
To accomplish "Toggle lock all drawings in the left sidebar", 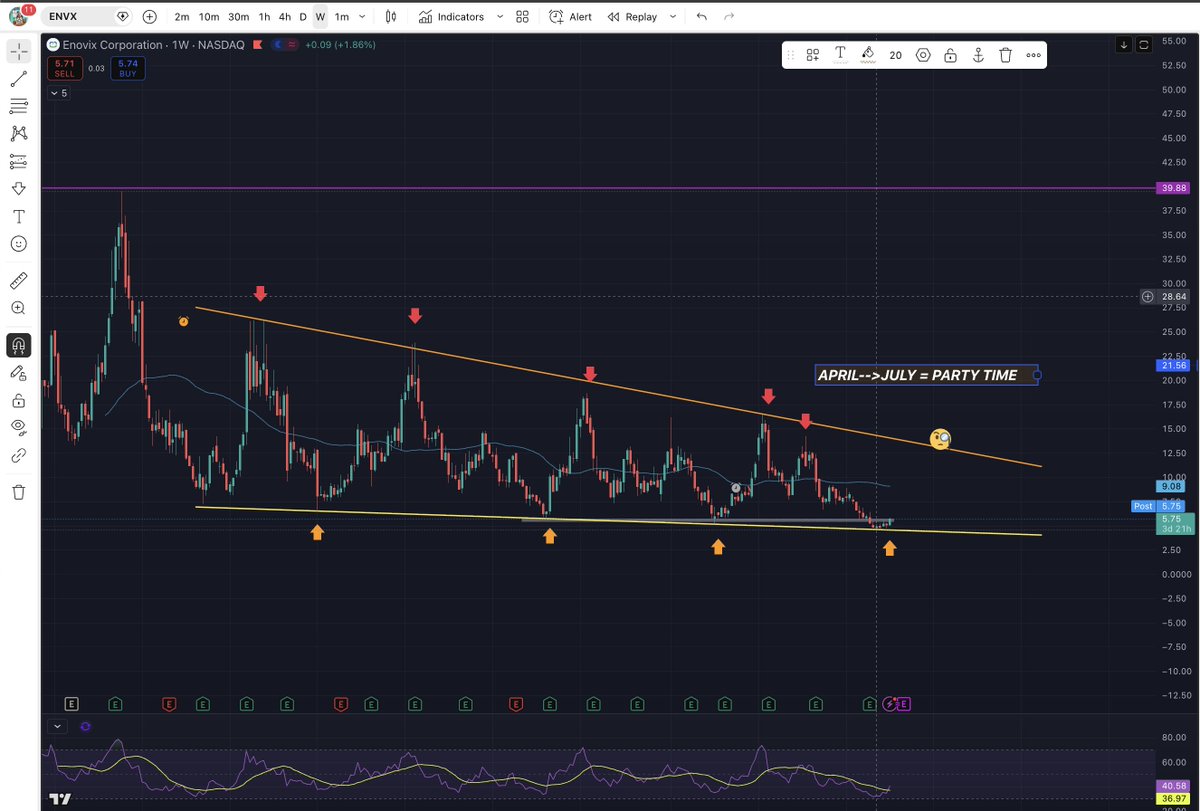I will (18, 400).
